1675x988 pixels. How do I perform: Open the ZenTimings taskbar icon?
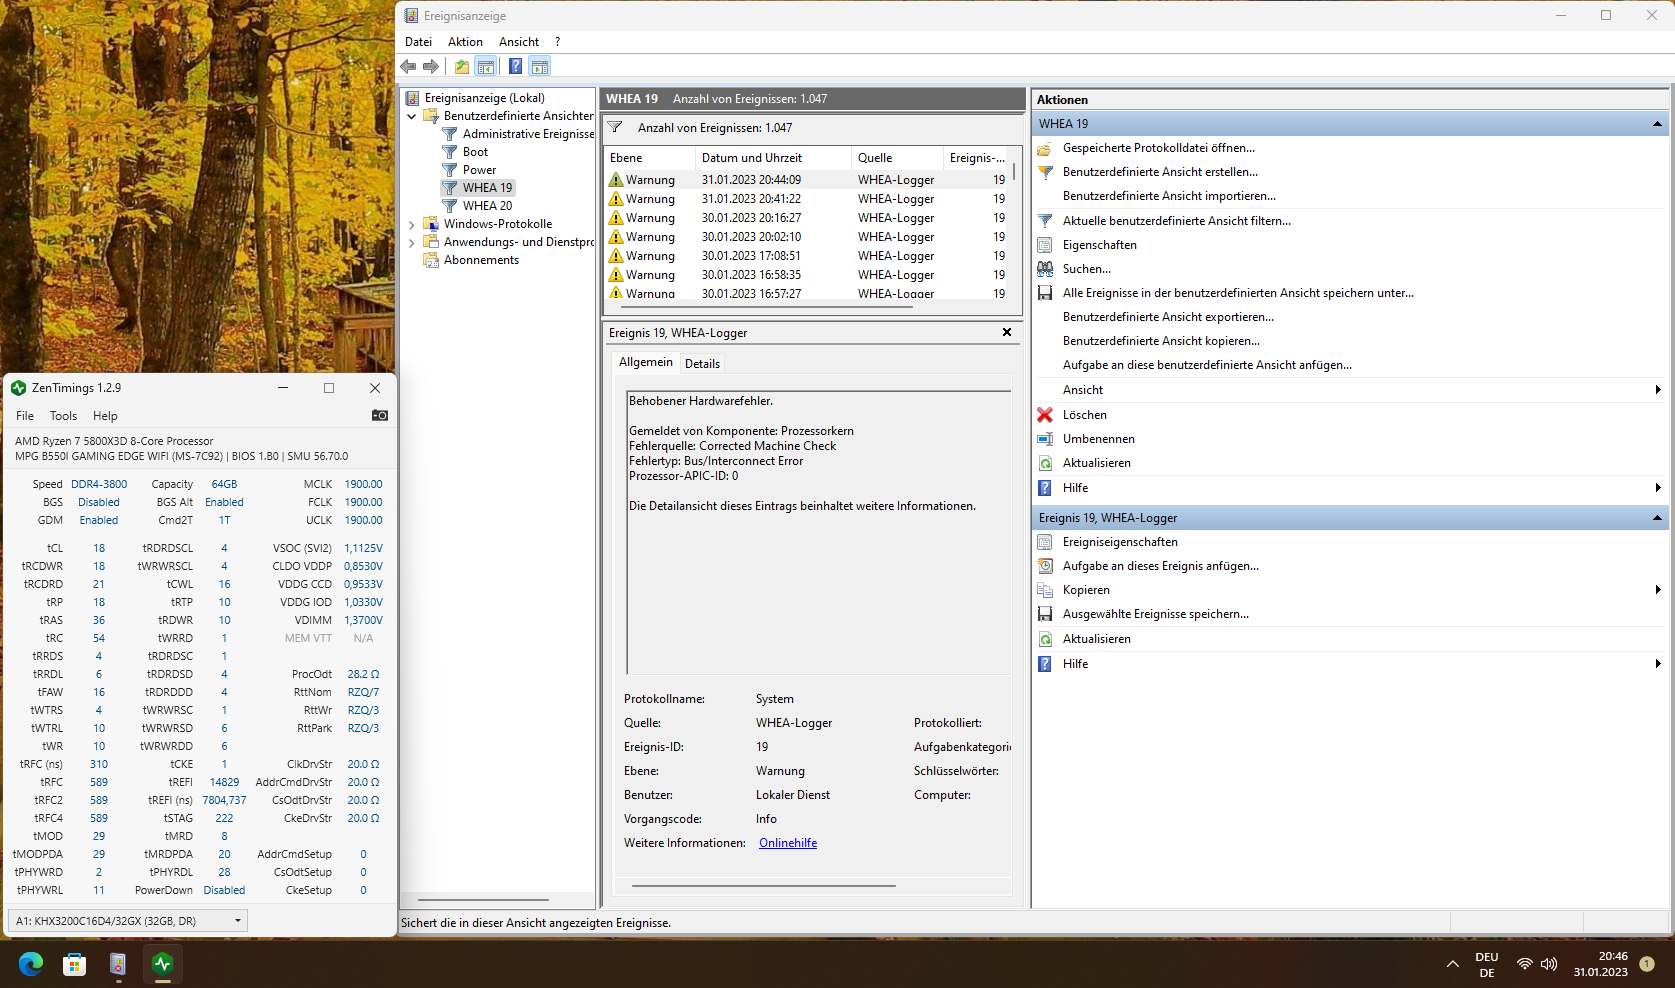point(162,964)
